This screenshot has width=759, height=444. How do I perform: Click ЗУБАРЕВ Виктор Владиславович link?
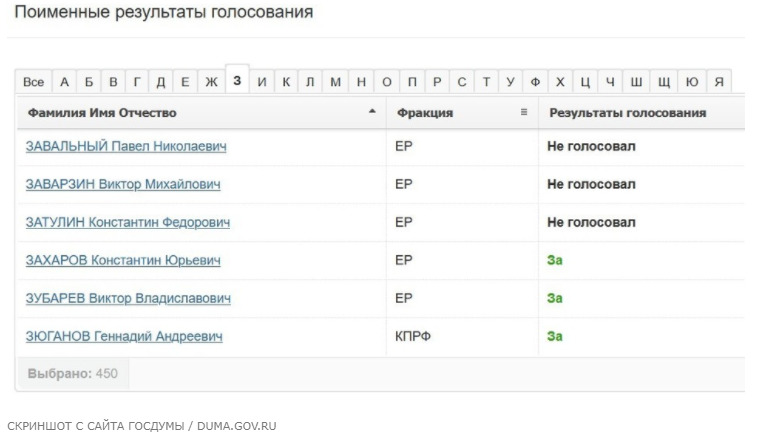pyautogui.click(x=128, y=299)
